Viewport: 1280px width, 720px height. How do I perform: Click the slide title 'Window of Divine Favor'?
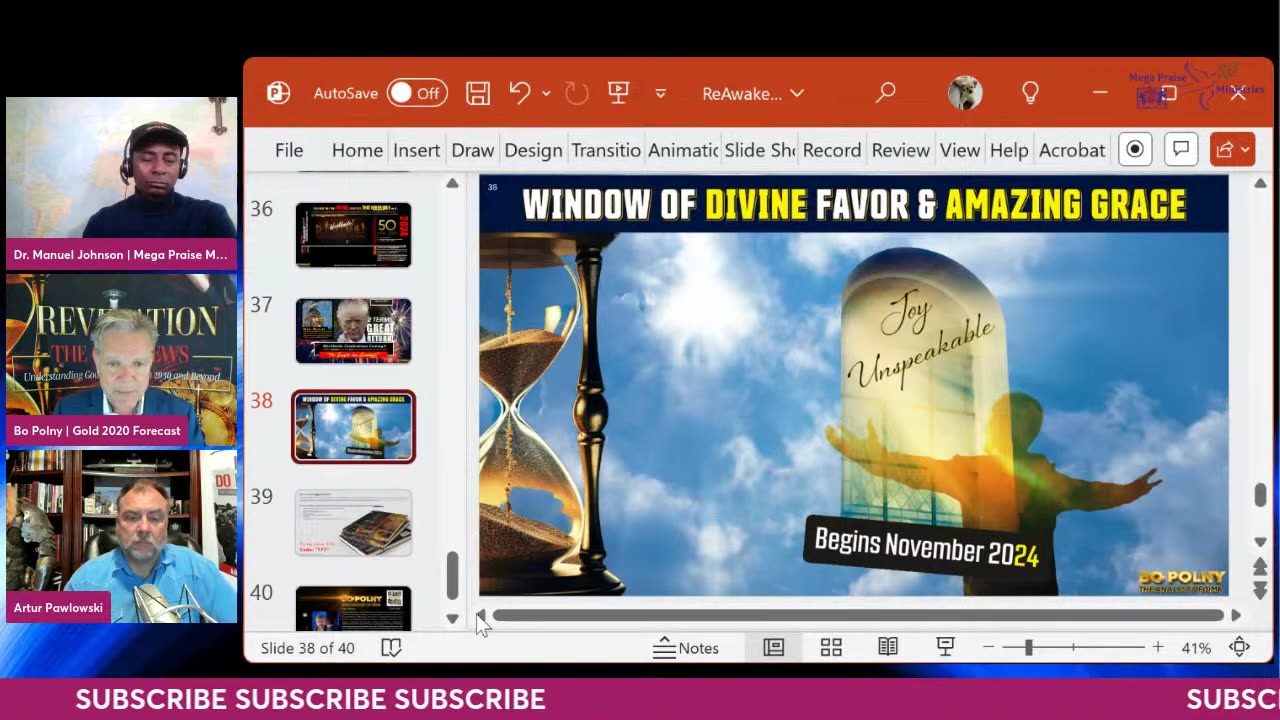coord(854,205)
